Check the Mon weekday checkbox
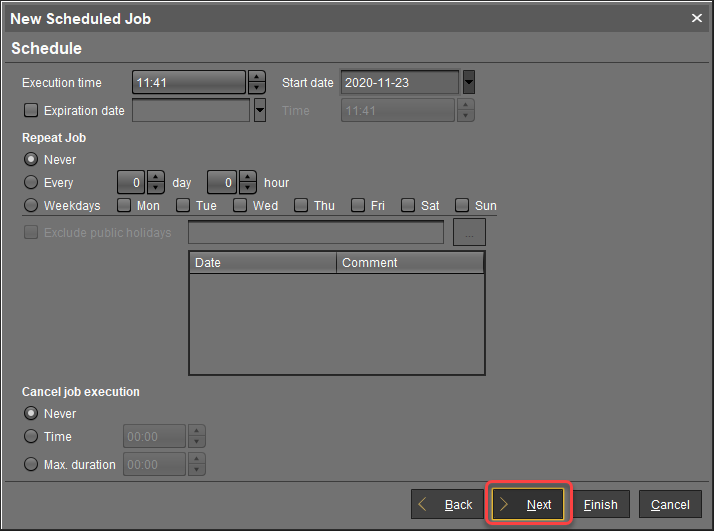The image size is (714, 531). click(x=124, y=206)
